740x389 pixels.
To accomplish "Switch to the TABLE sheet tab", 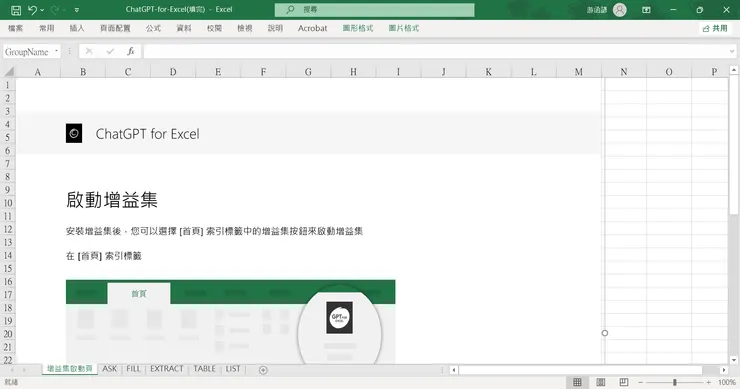I will click(204, 369).
